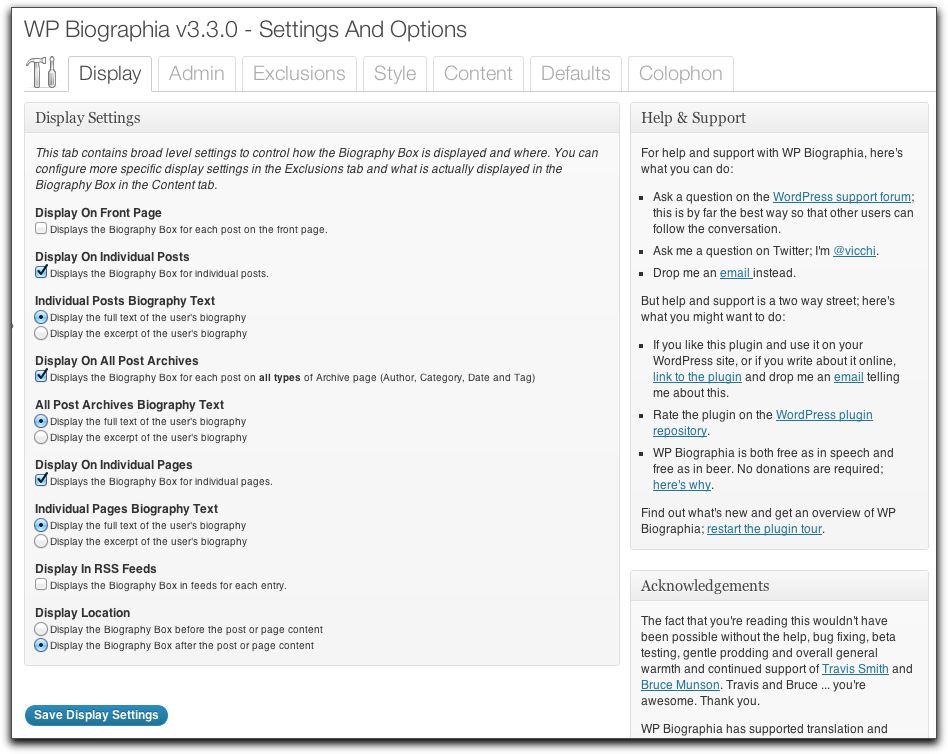Uncheck Display On Individual Posts
This screenshot has width=948, height=754.
click(41, 272)
